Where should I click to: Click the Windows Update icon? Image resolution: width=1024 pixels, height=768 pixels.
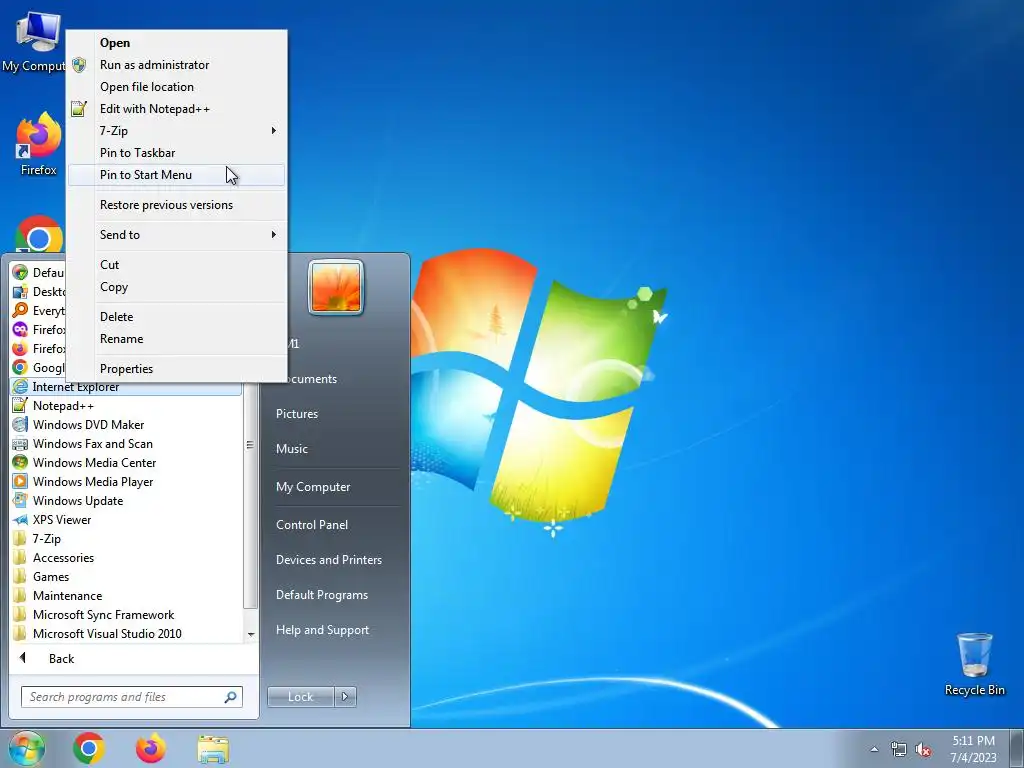click(x=20, y=500)
